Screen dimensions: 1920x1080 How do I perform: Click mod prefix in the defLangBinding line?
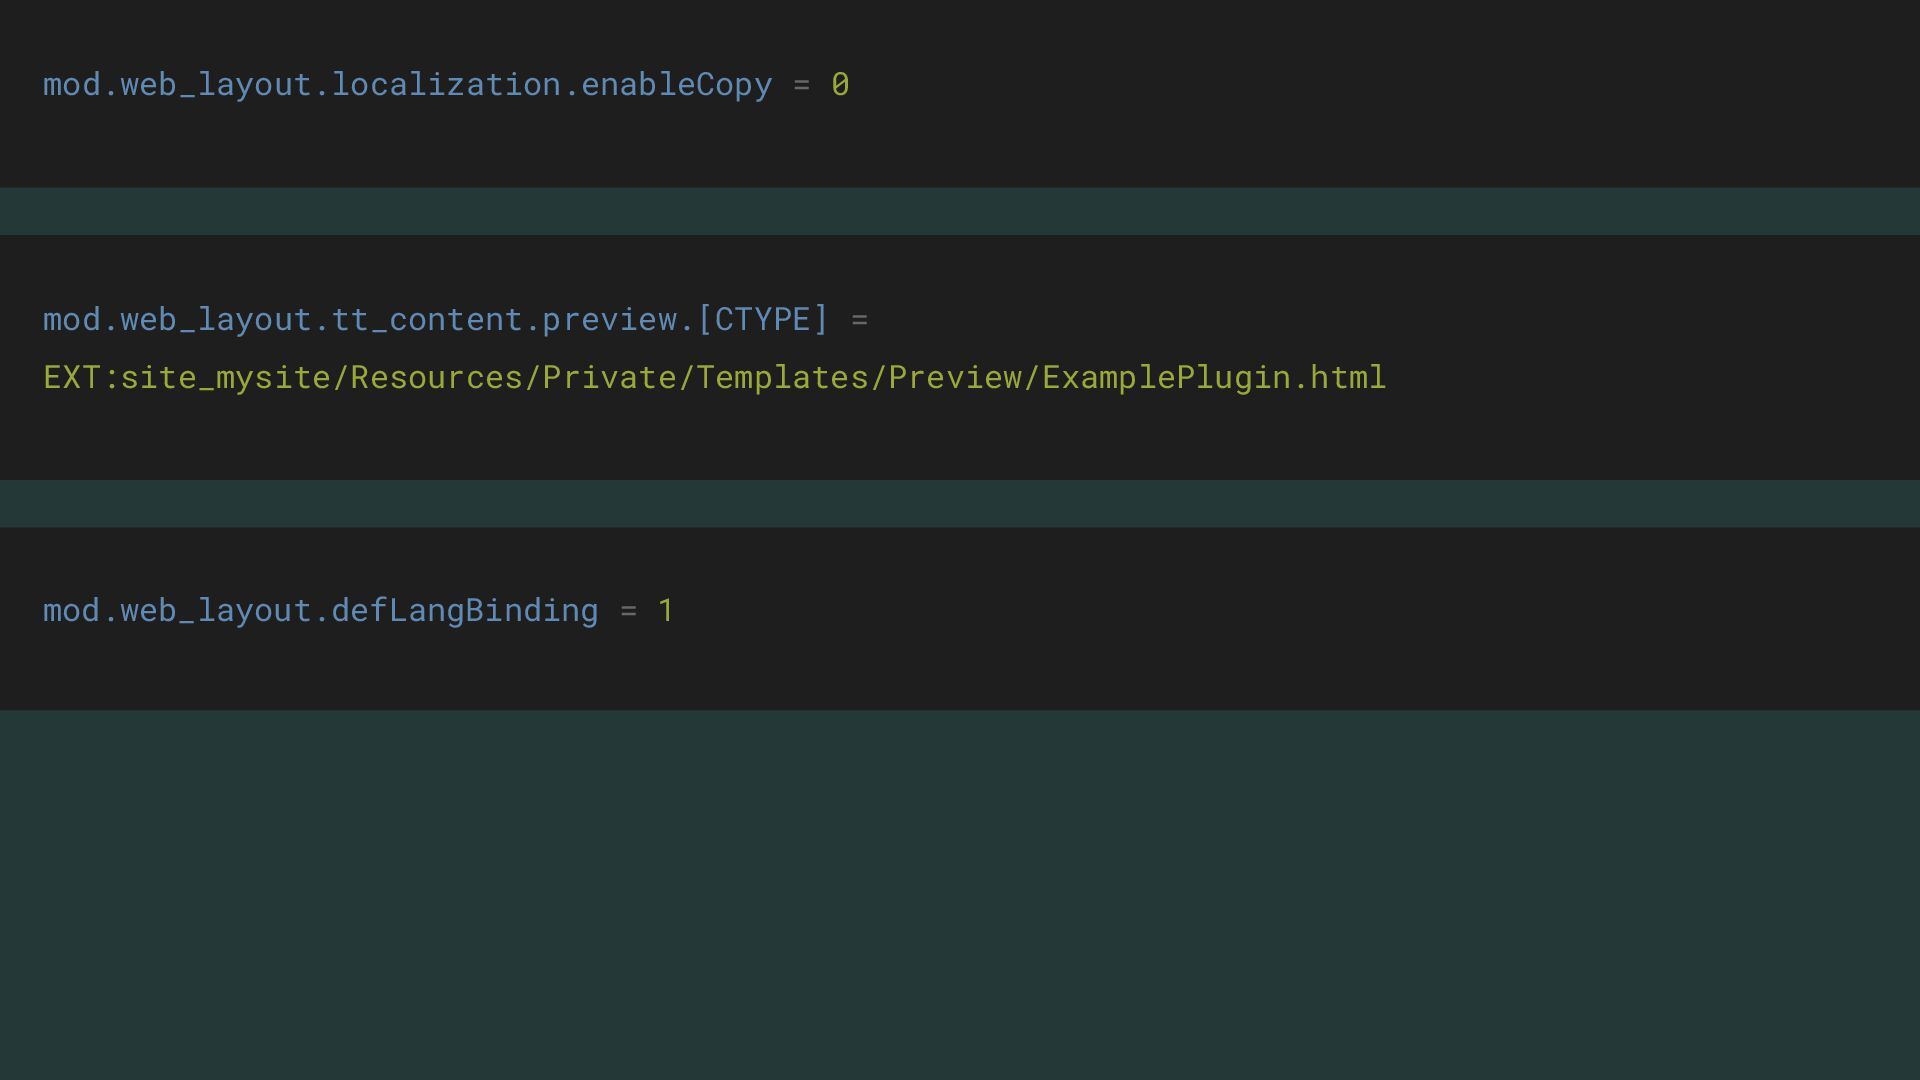click(71, 611)
